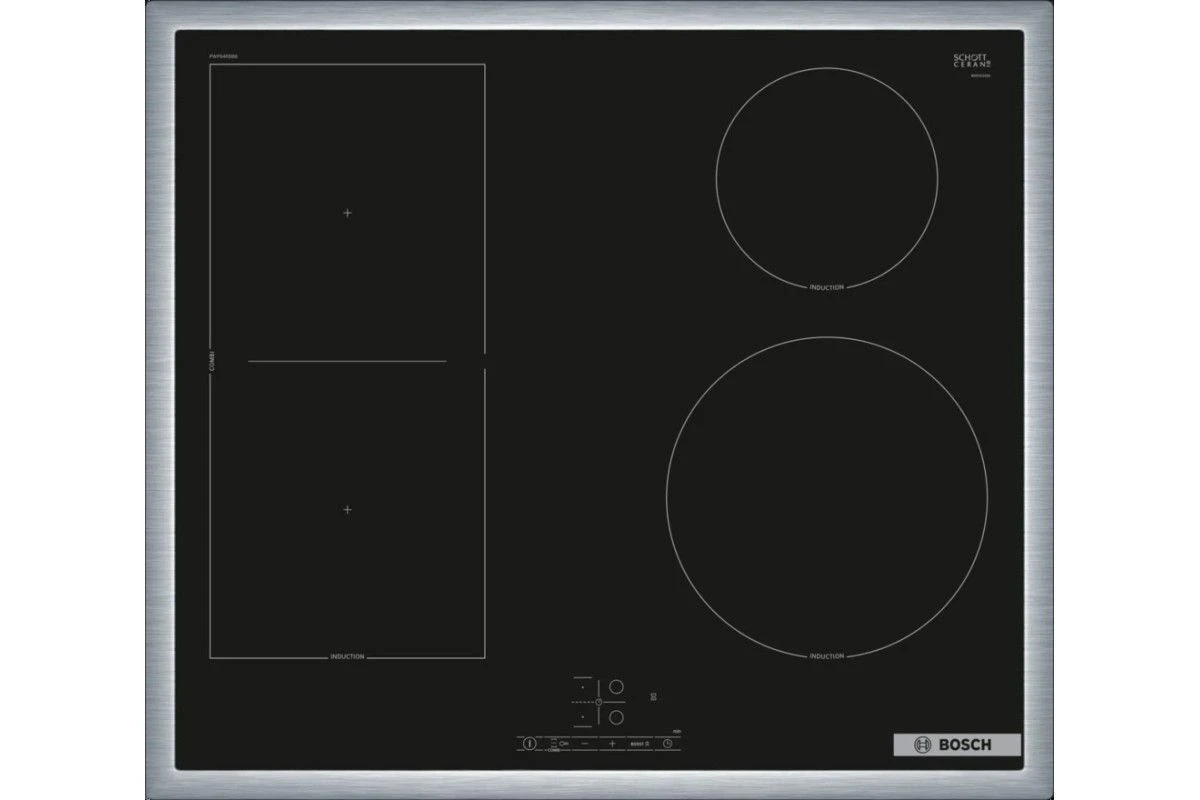Screen dimensions: 1200x800
Task: Activate the boost function key
Action: click(x=640, y=744)
